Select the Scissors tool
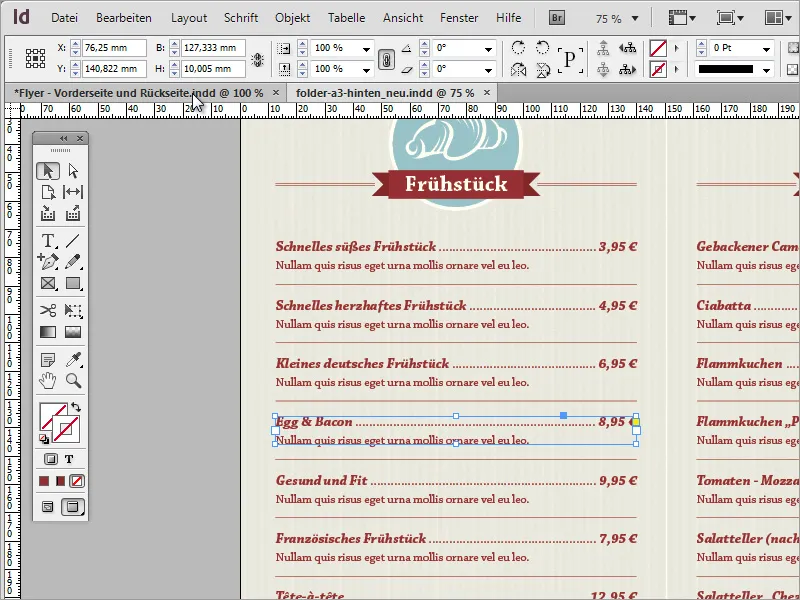The height and width of the screenshot is (600, 800). (x=48, y=310)
